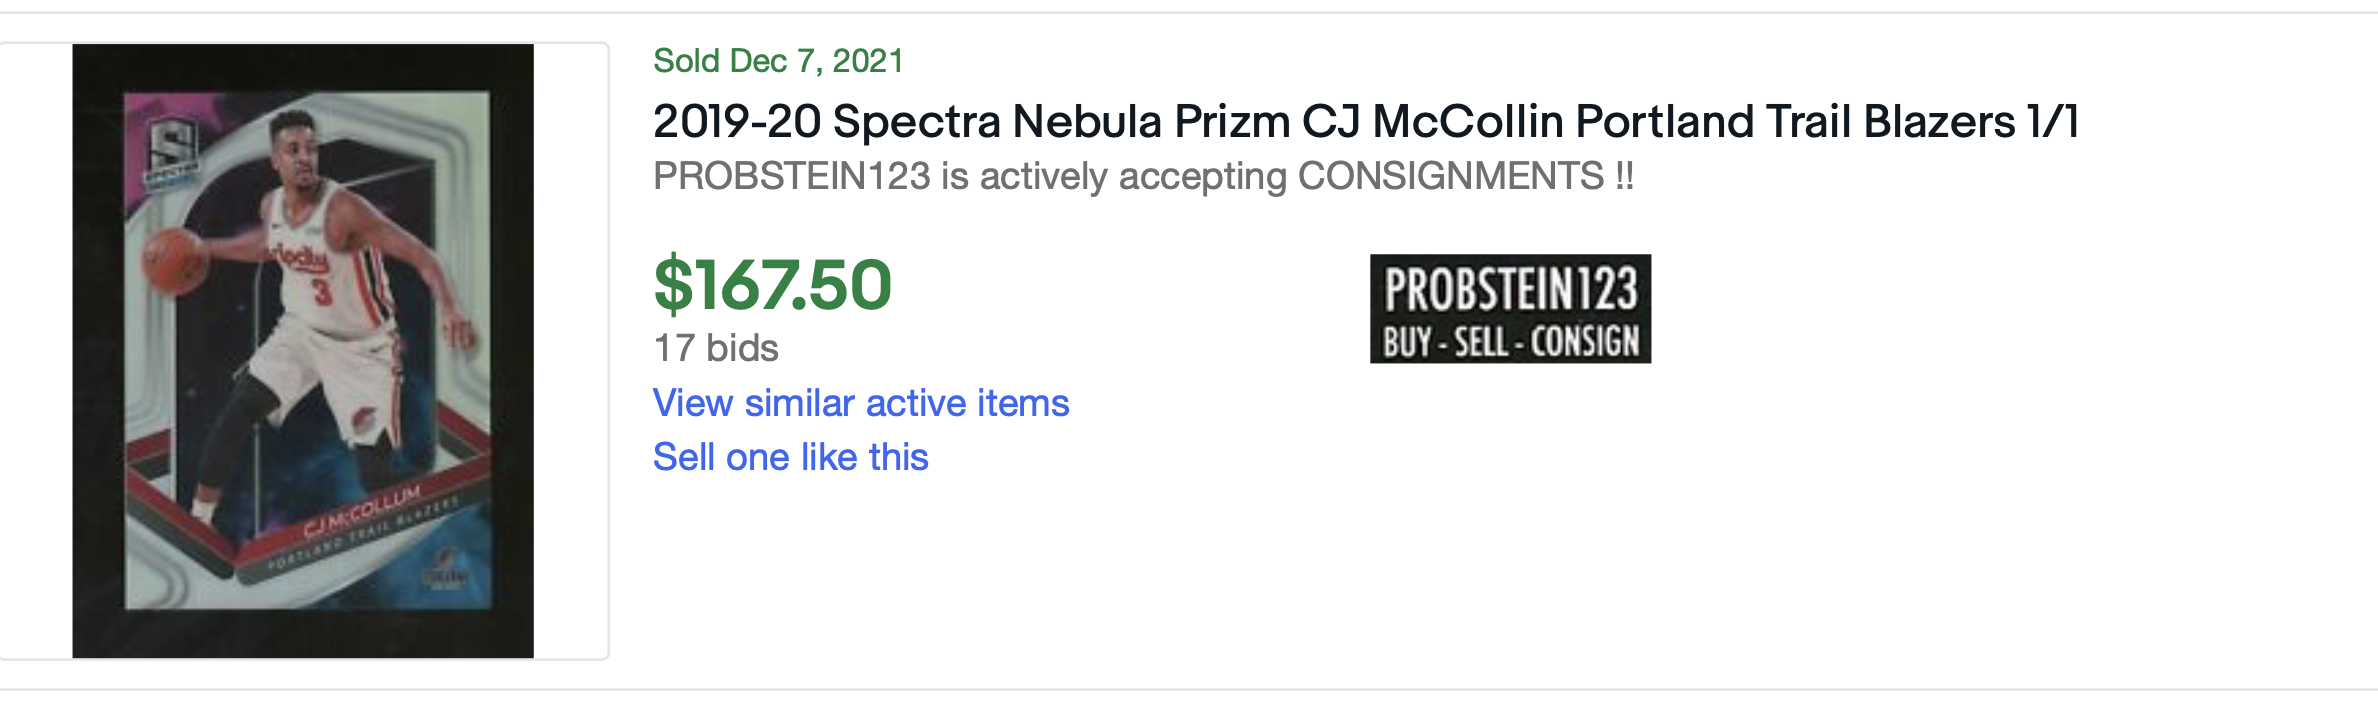Click the $167.50 sold price
The width and height of the screenshot is (2378, 708).
coord(772,286)
